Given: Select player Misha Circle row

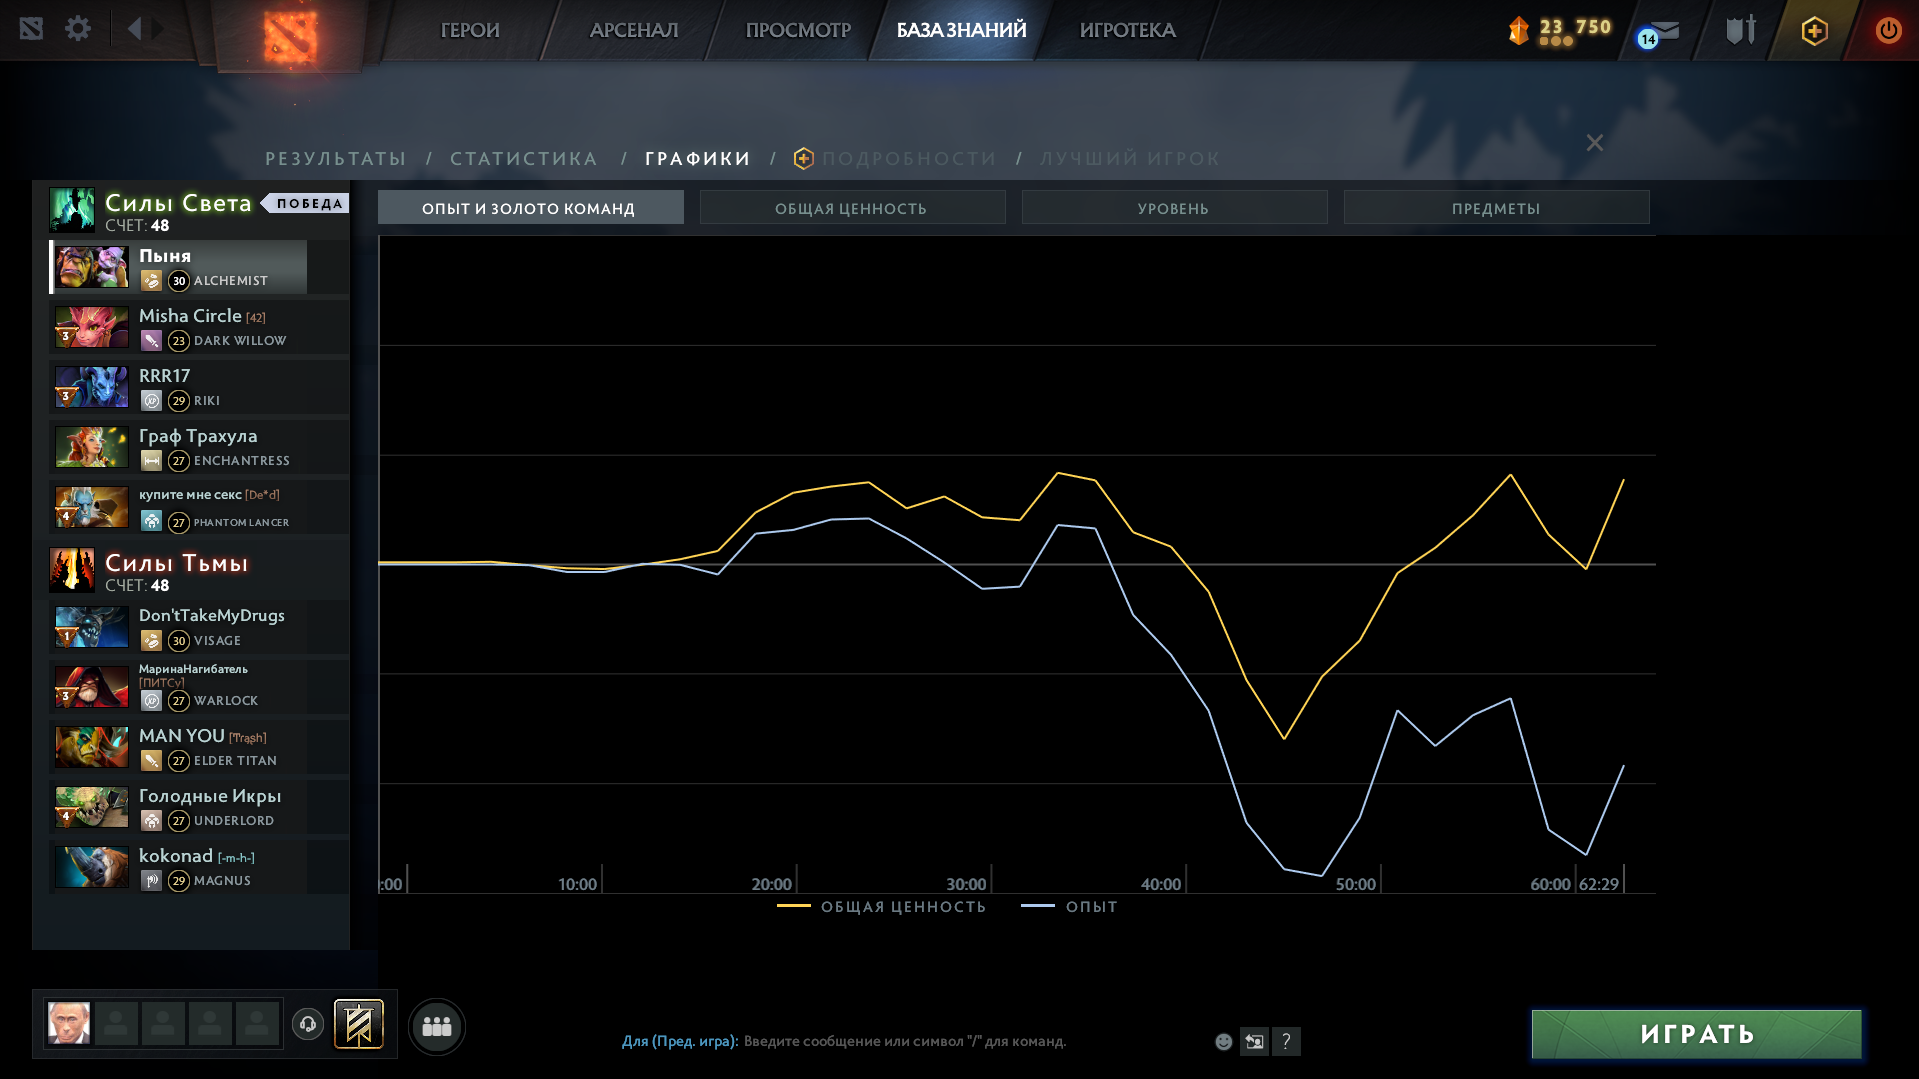Looking at the screenshot, I should 199,327.
